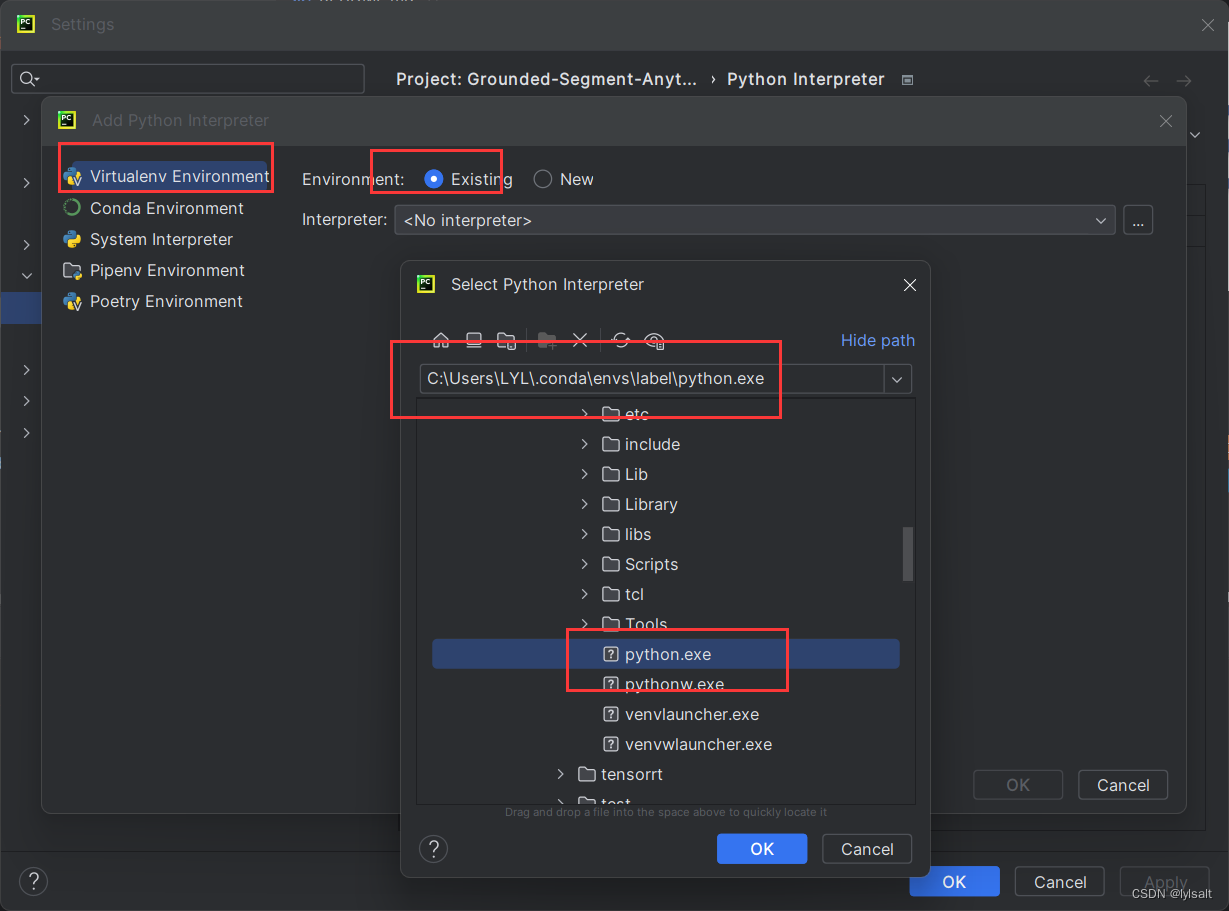
Task: Open the Interpreter combo box dropdown
Action: click(1101, 220)
